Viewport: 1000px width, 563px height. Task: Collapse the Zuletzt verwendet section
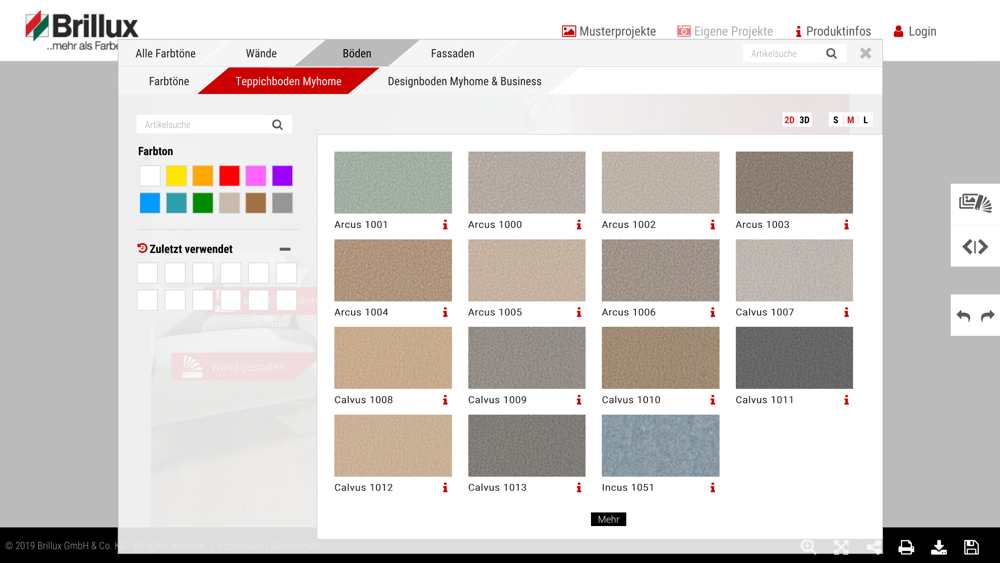coord(285,249)
